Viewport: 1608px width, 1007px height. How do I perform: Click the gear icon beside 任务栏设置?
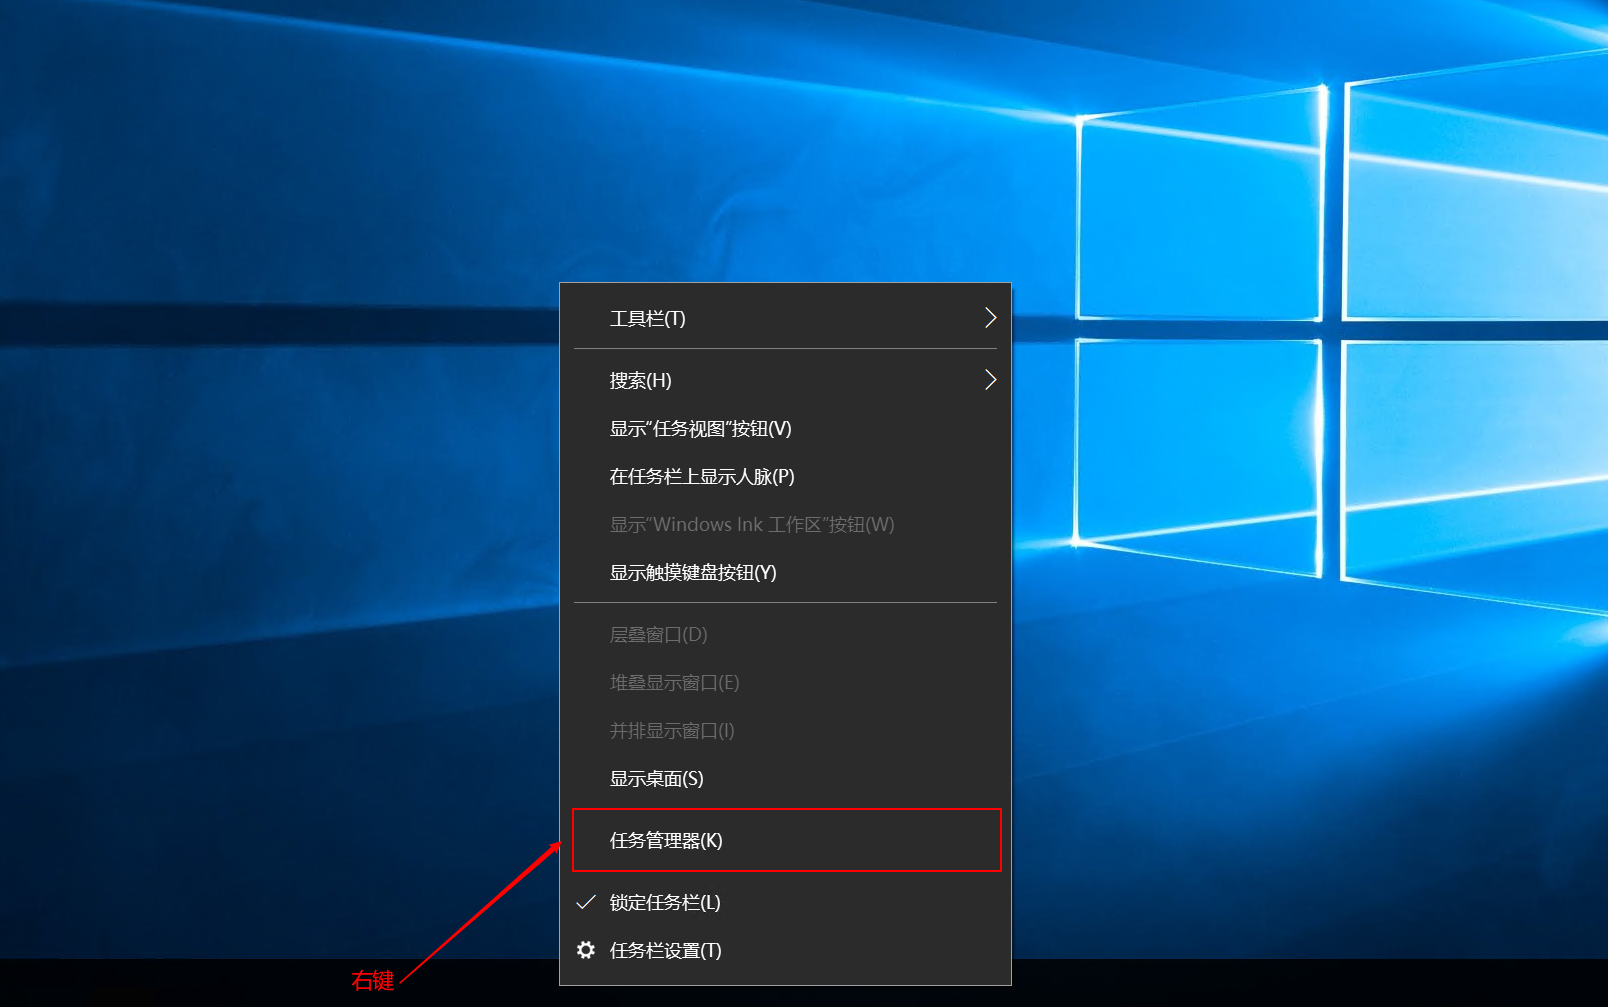pyautogui.click(x=586, y=950)
